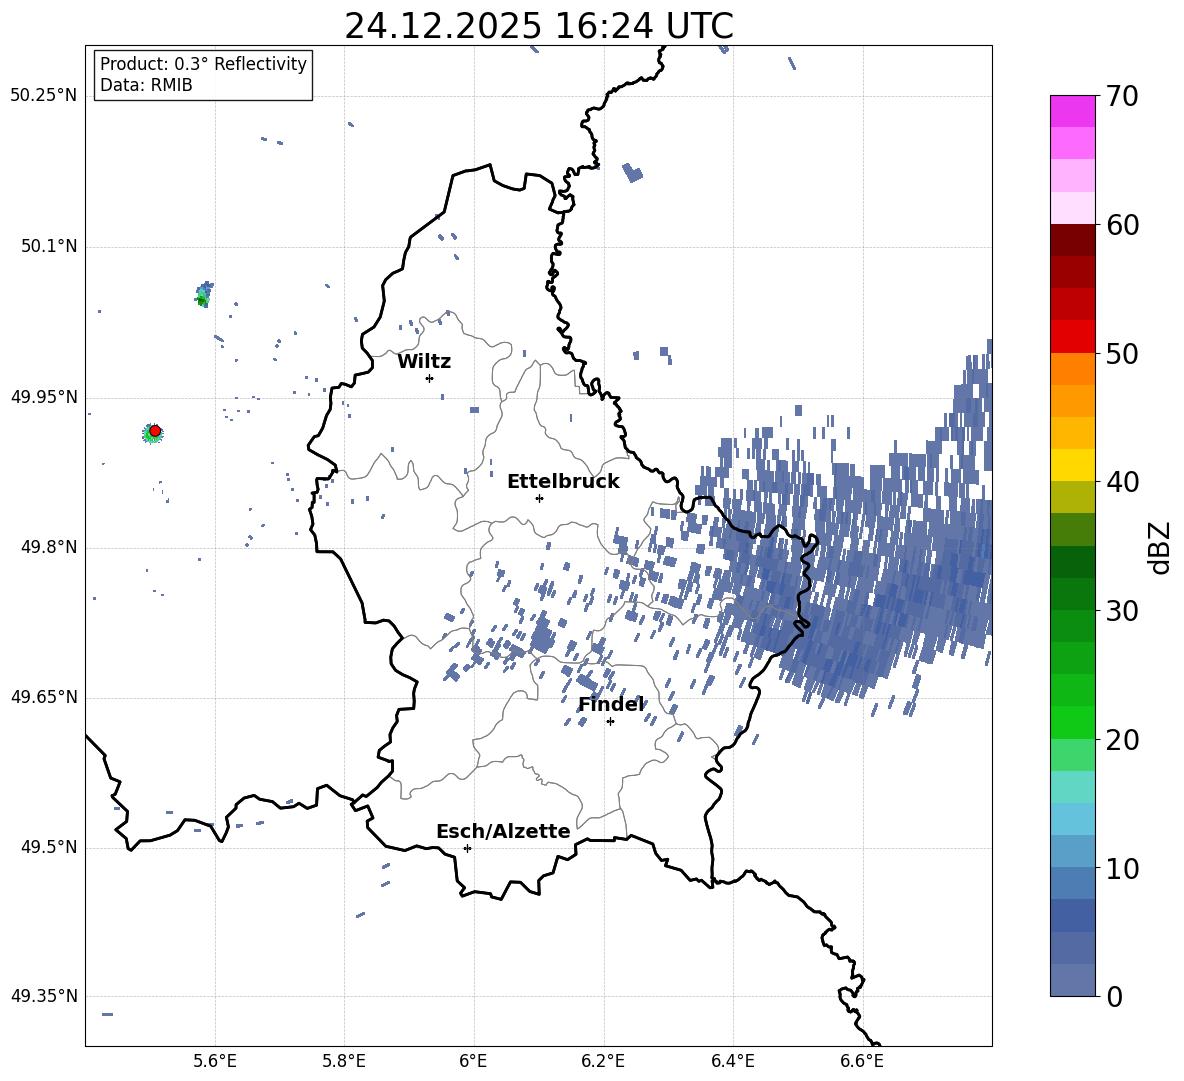Click the 49.8°N latitude label
Screen dimensions: 1184x1081
[49, 547]
